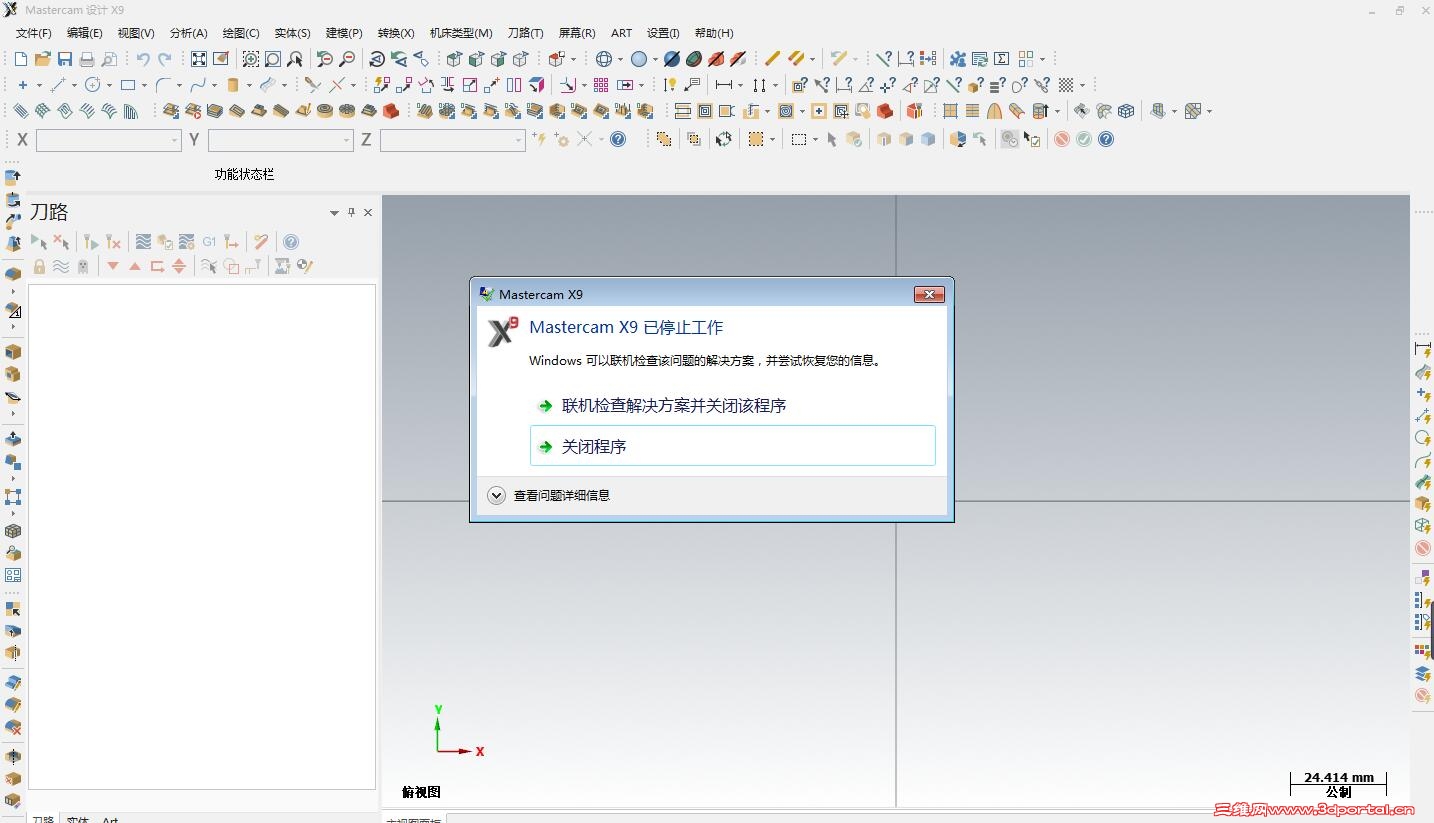Open the 机床类型(M) menu
Screen dimensions: 1434x823
(x=461, y=33)
